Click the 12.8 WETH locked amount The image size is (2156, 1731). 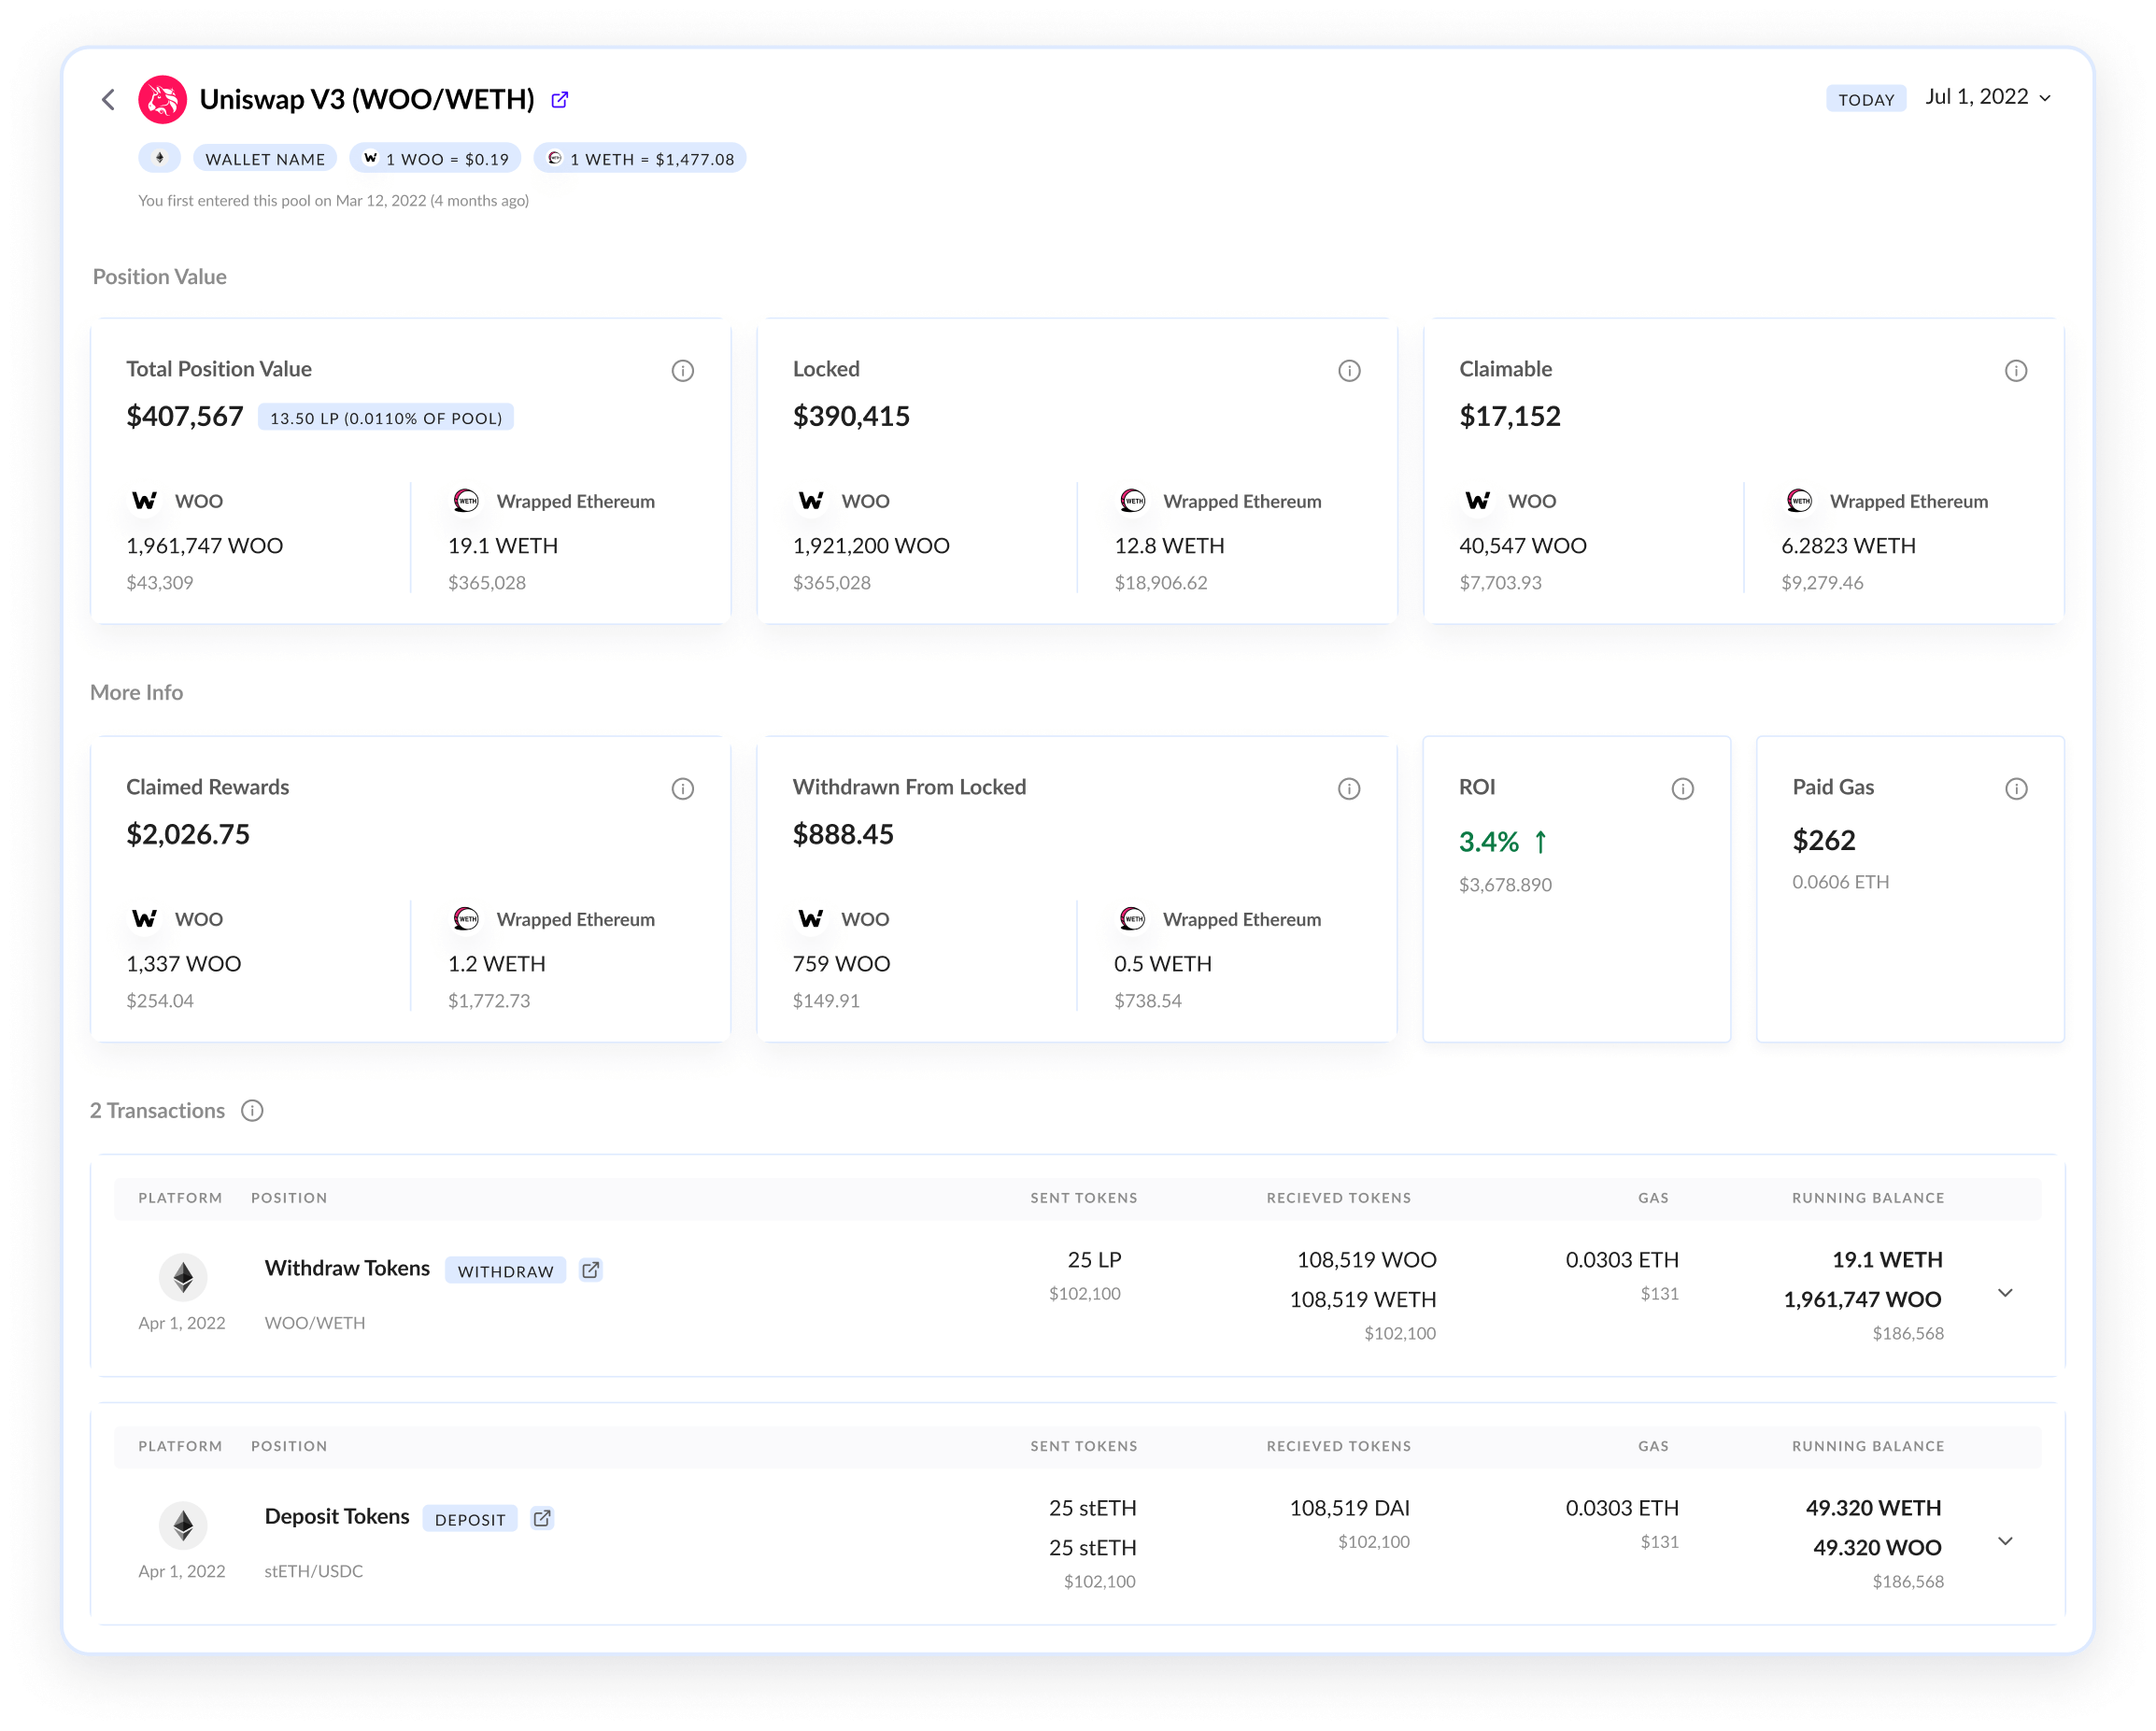coord(1170,546)
